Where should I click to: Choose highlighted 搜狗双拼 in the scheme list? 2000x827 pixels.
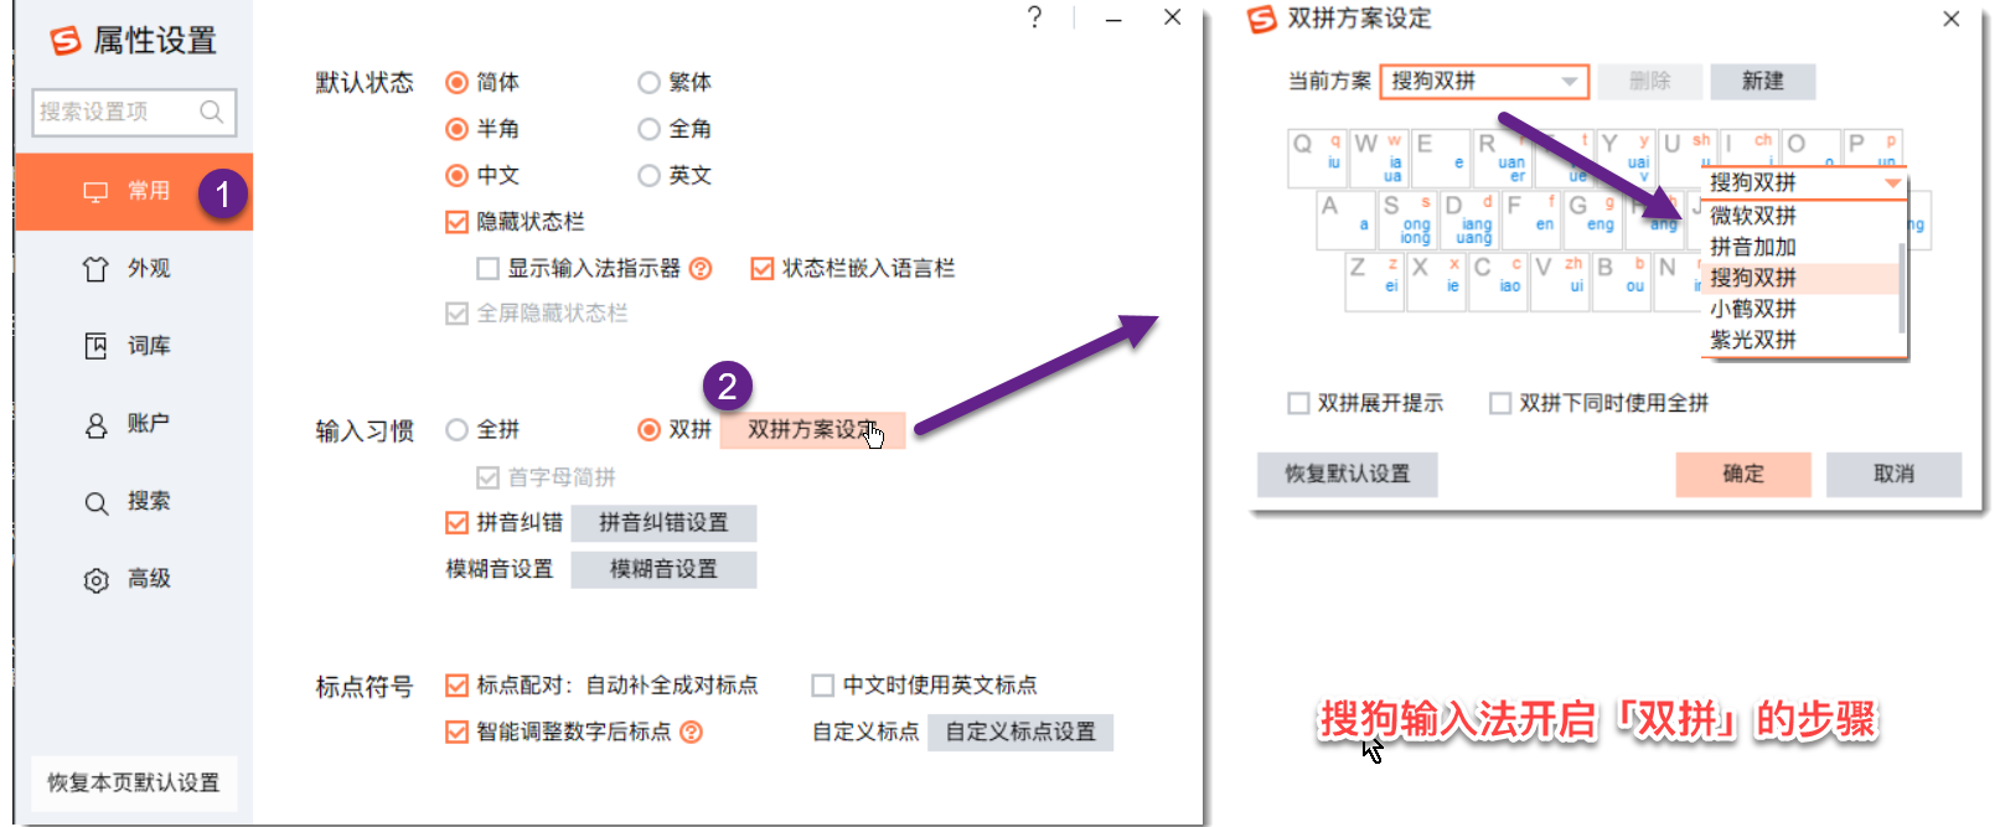point(1800,278)
